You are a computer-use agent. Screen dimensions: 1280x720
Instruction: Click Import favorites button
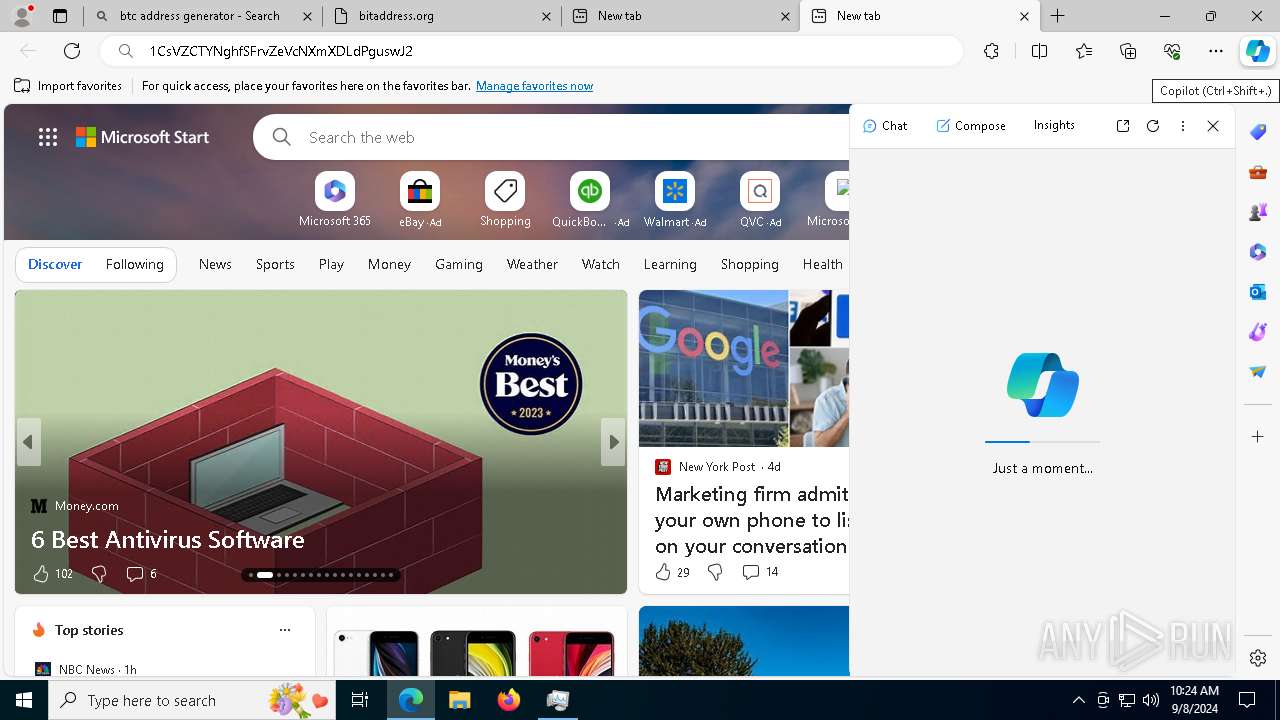(x=68, y=86)
